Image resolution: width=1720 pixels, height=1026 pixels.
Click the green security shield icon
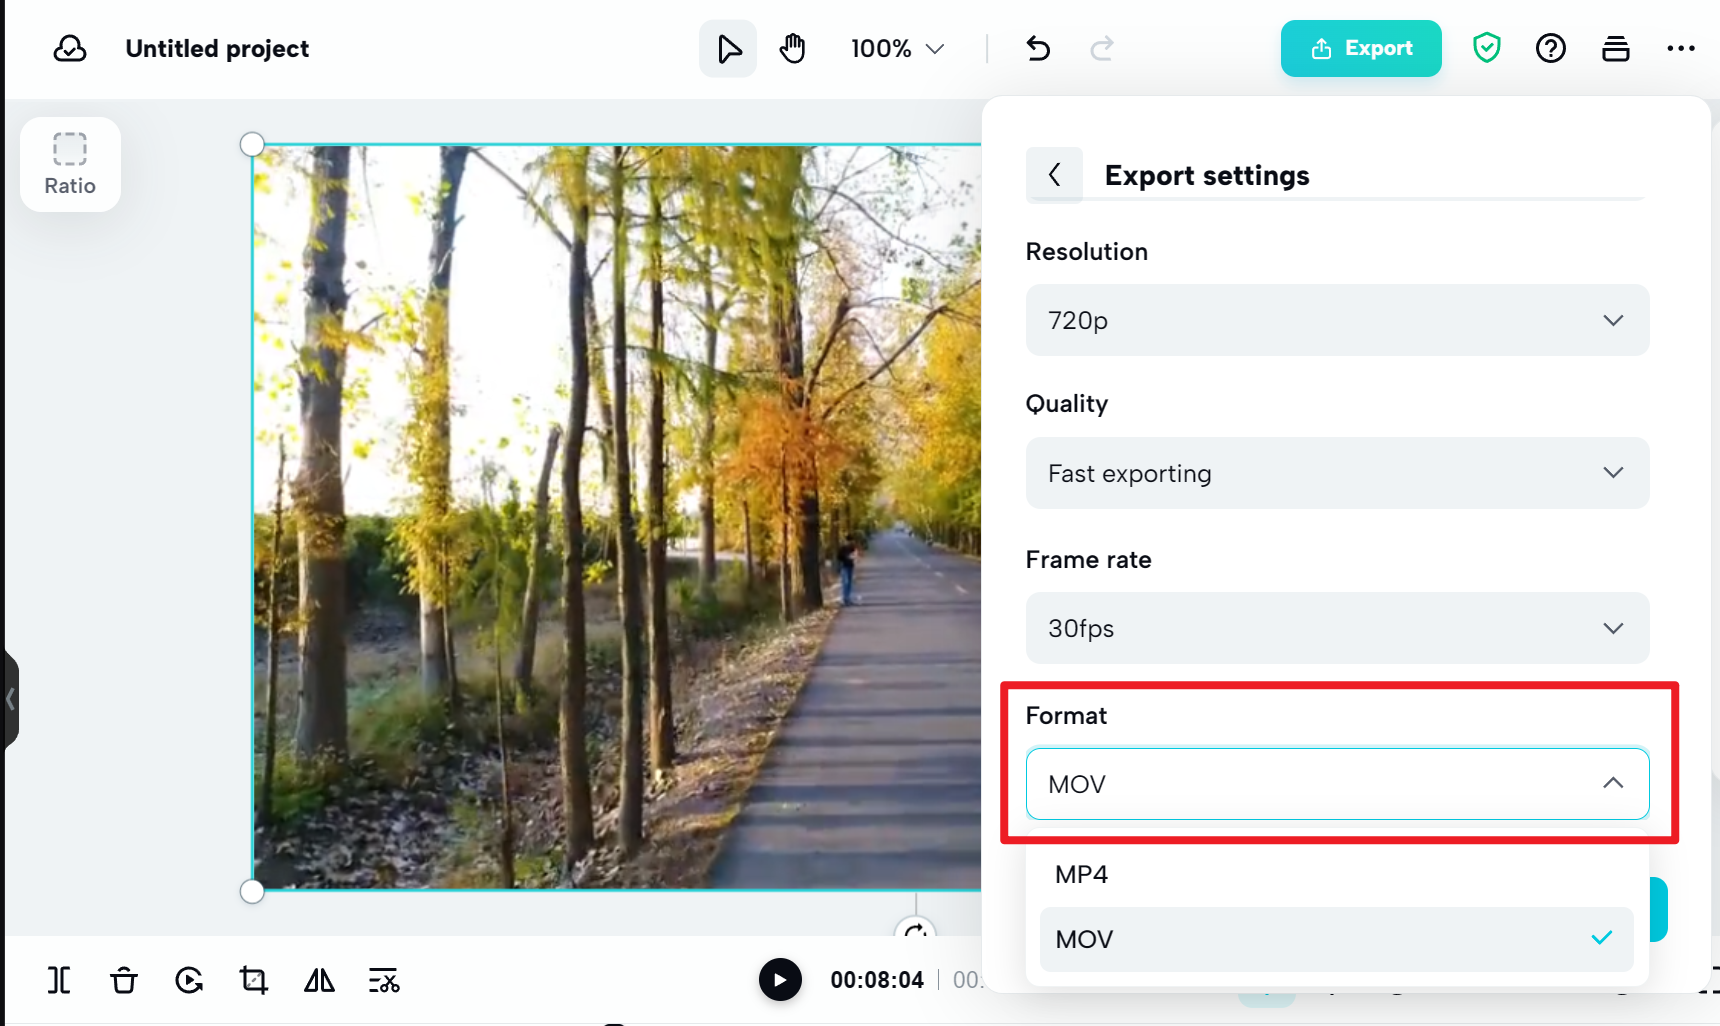1486,47
